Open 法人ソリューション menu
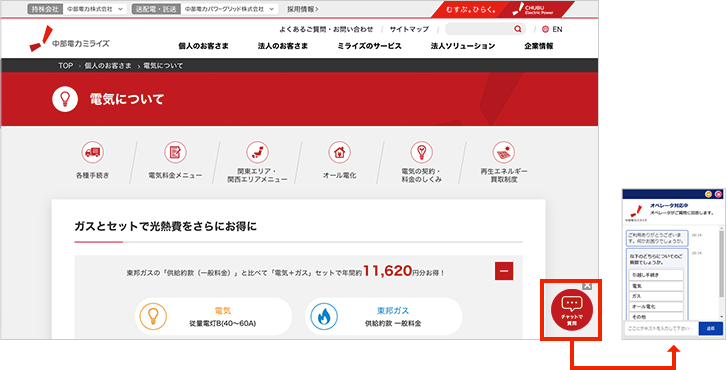 (x=463, y=46)
